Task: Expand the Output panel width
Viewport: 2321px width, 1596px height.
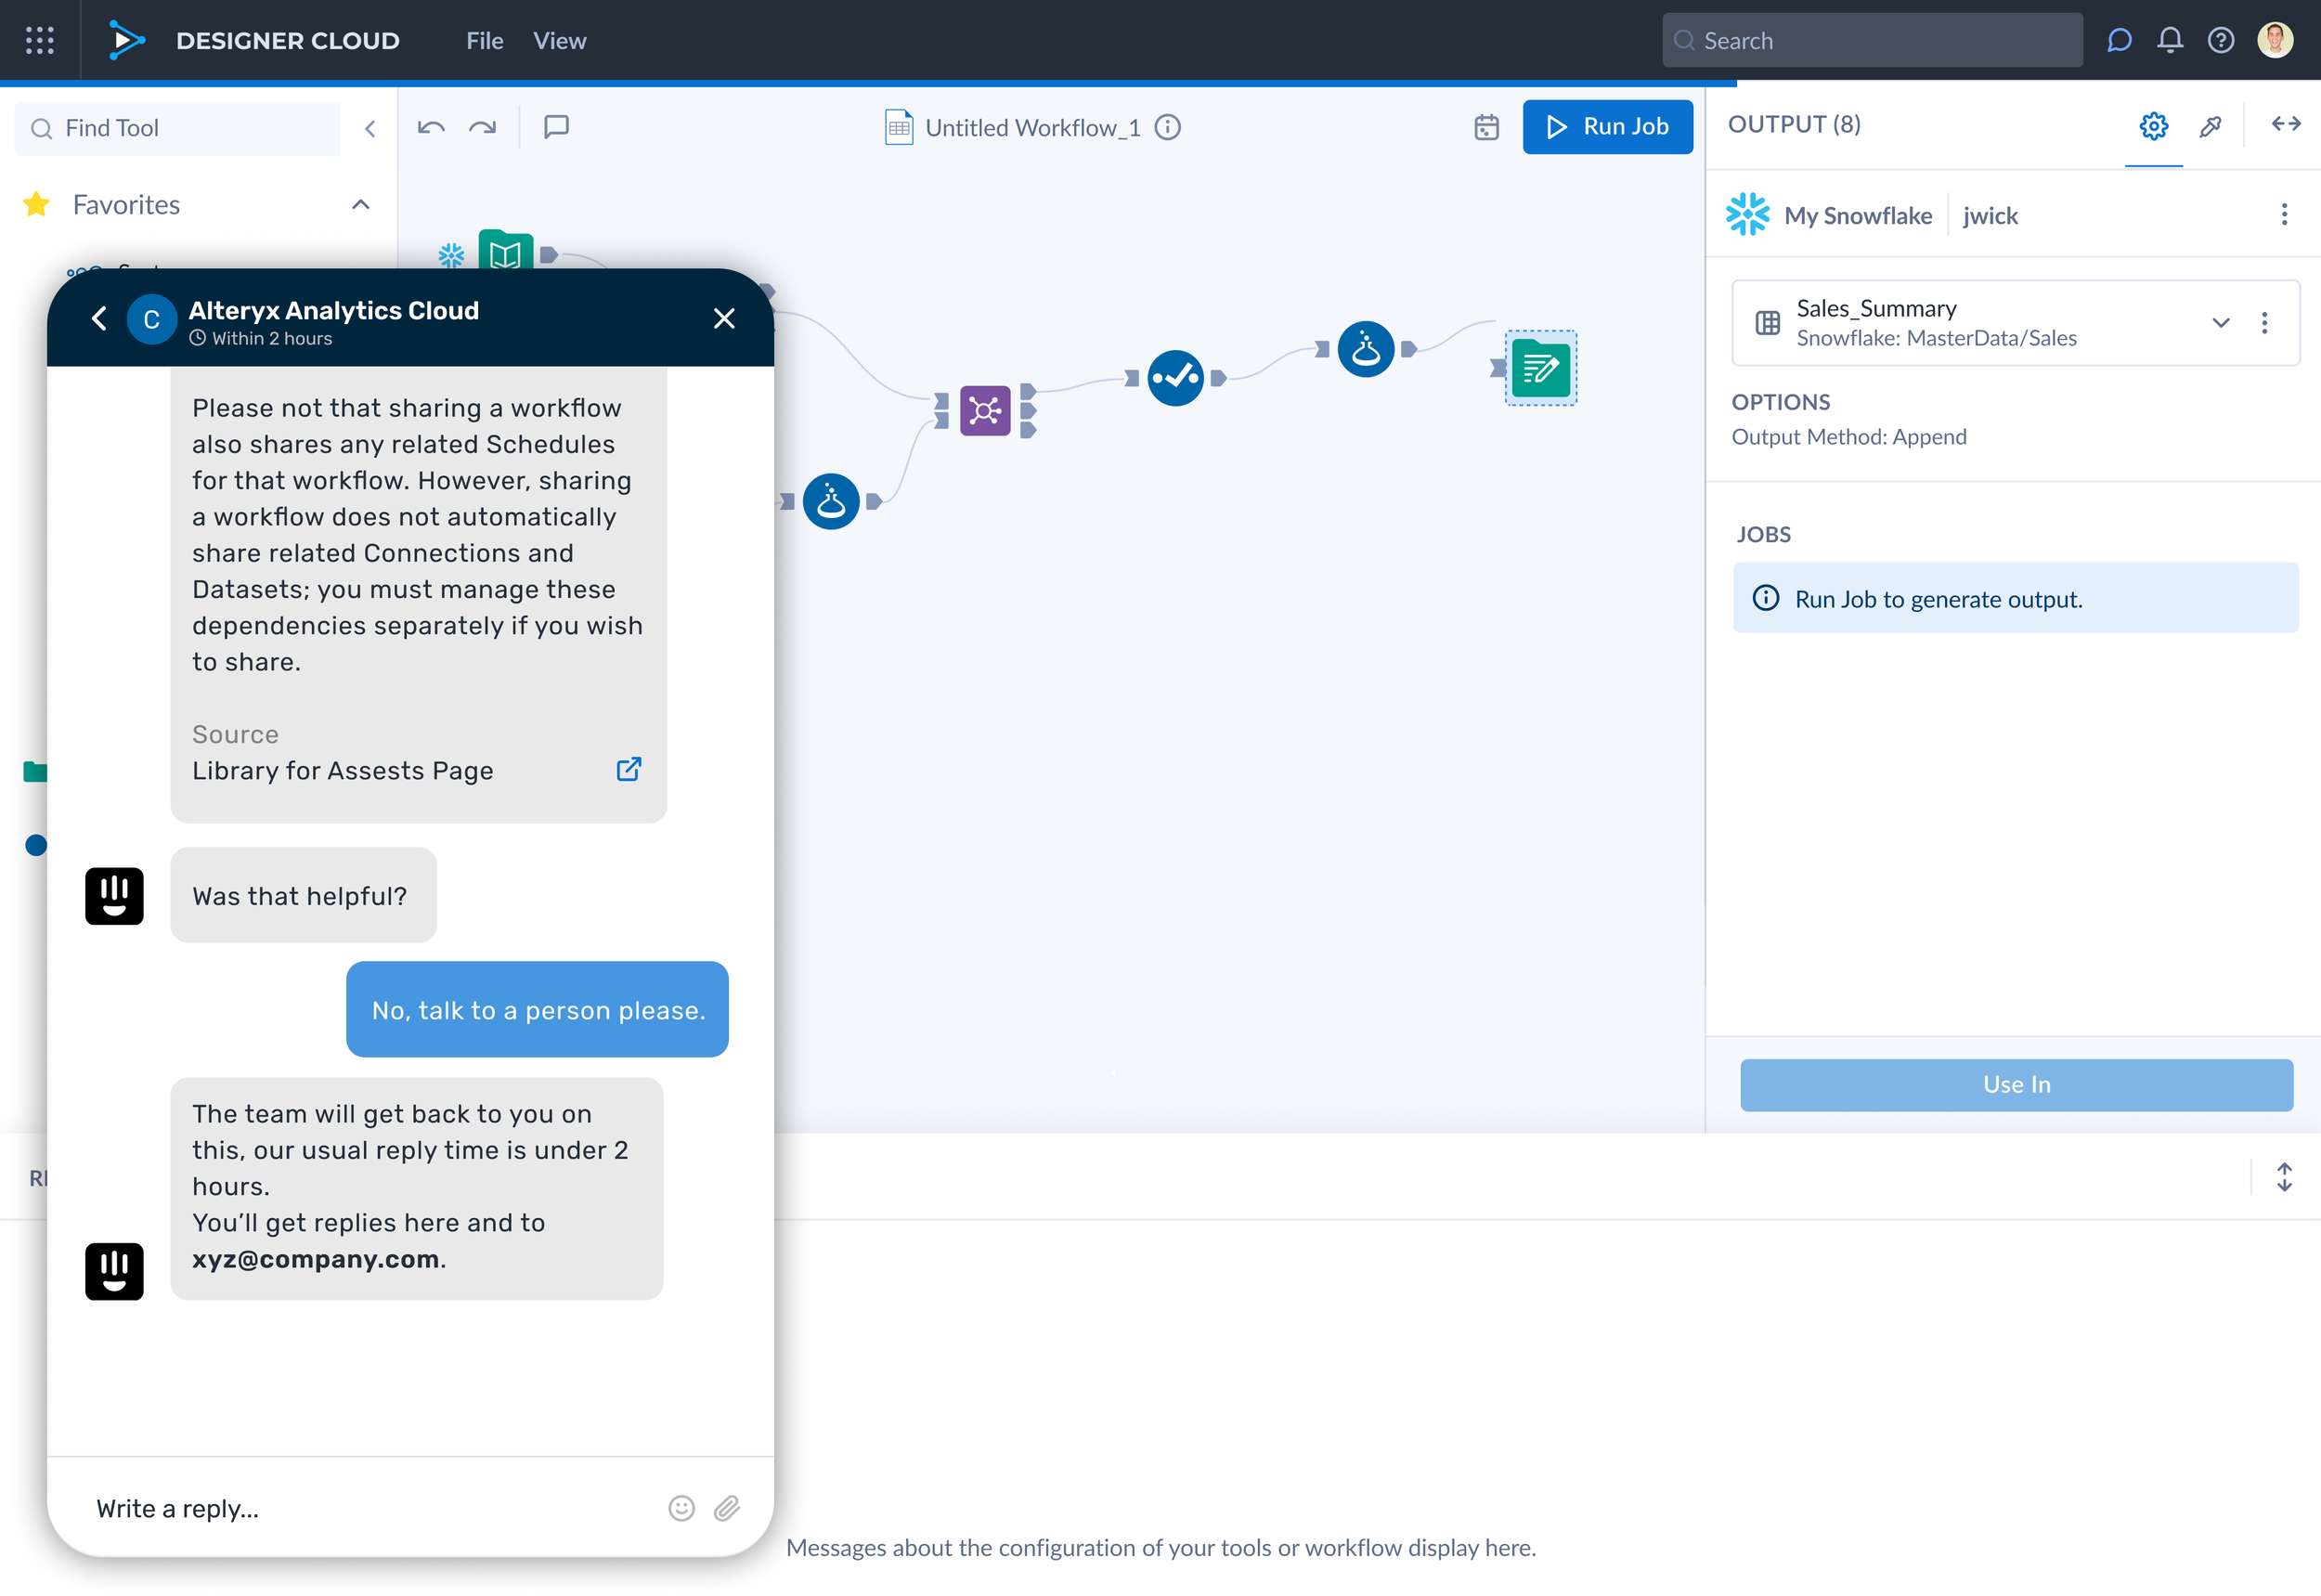Action: 2286,124
